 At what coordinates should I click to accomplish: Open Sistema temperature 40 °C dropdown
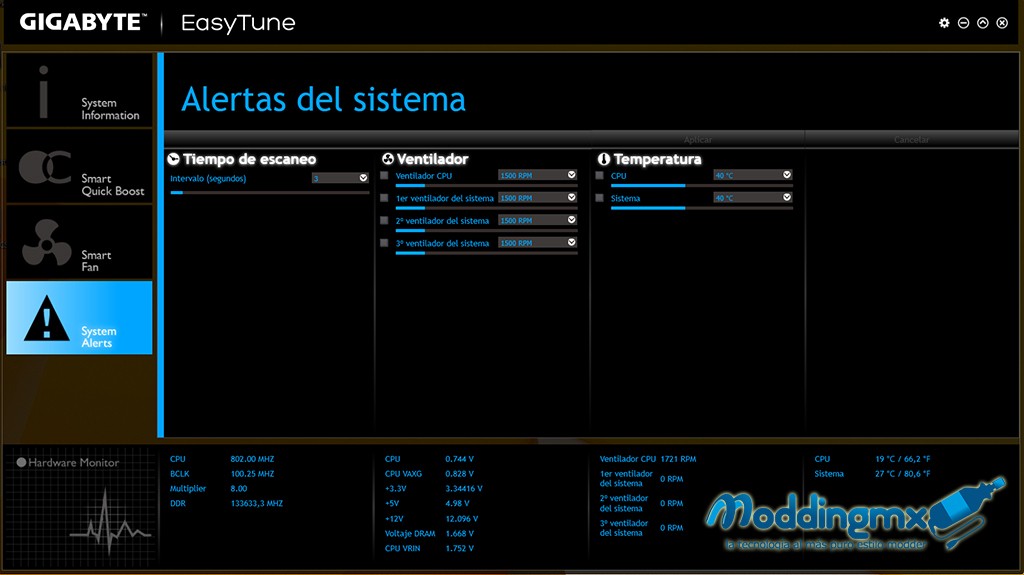(753, 197)
